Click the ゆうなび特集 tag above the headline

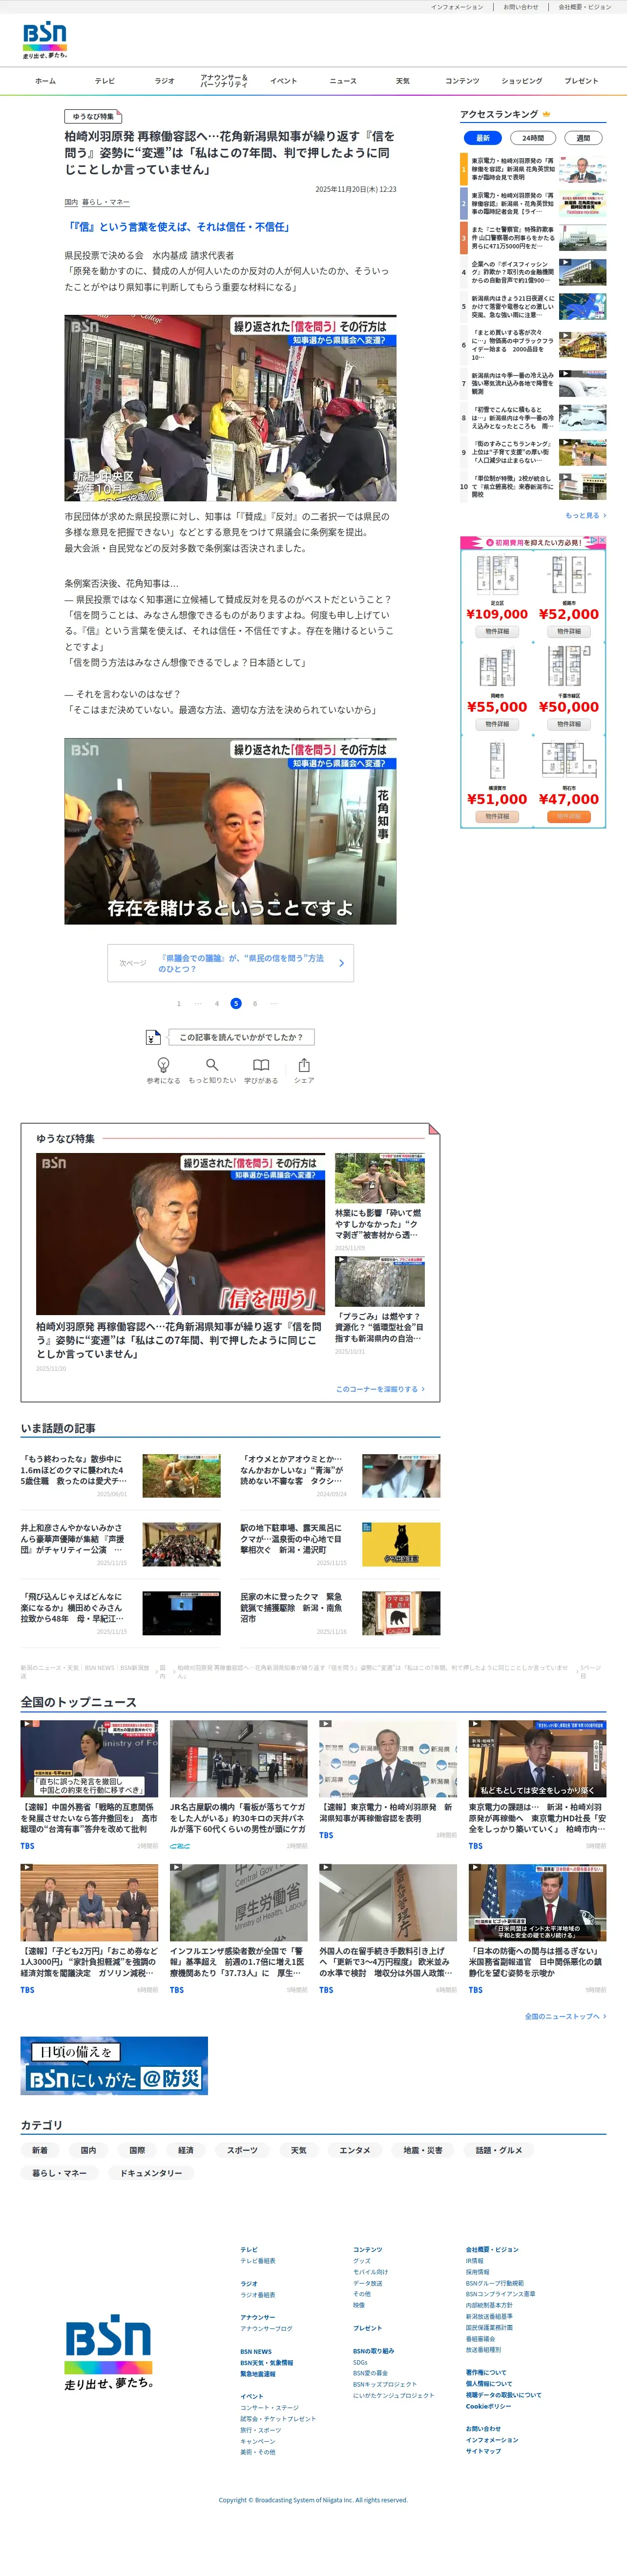(x=93, y=116)
